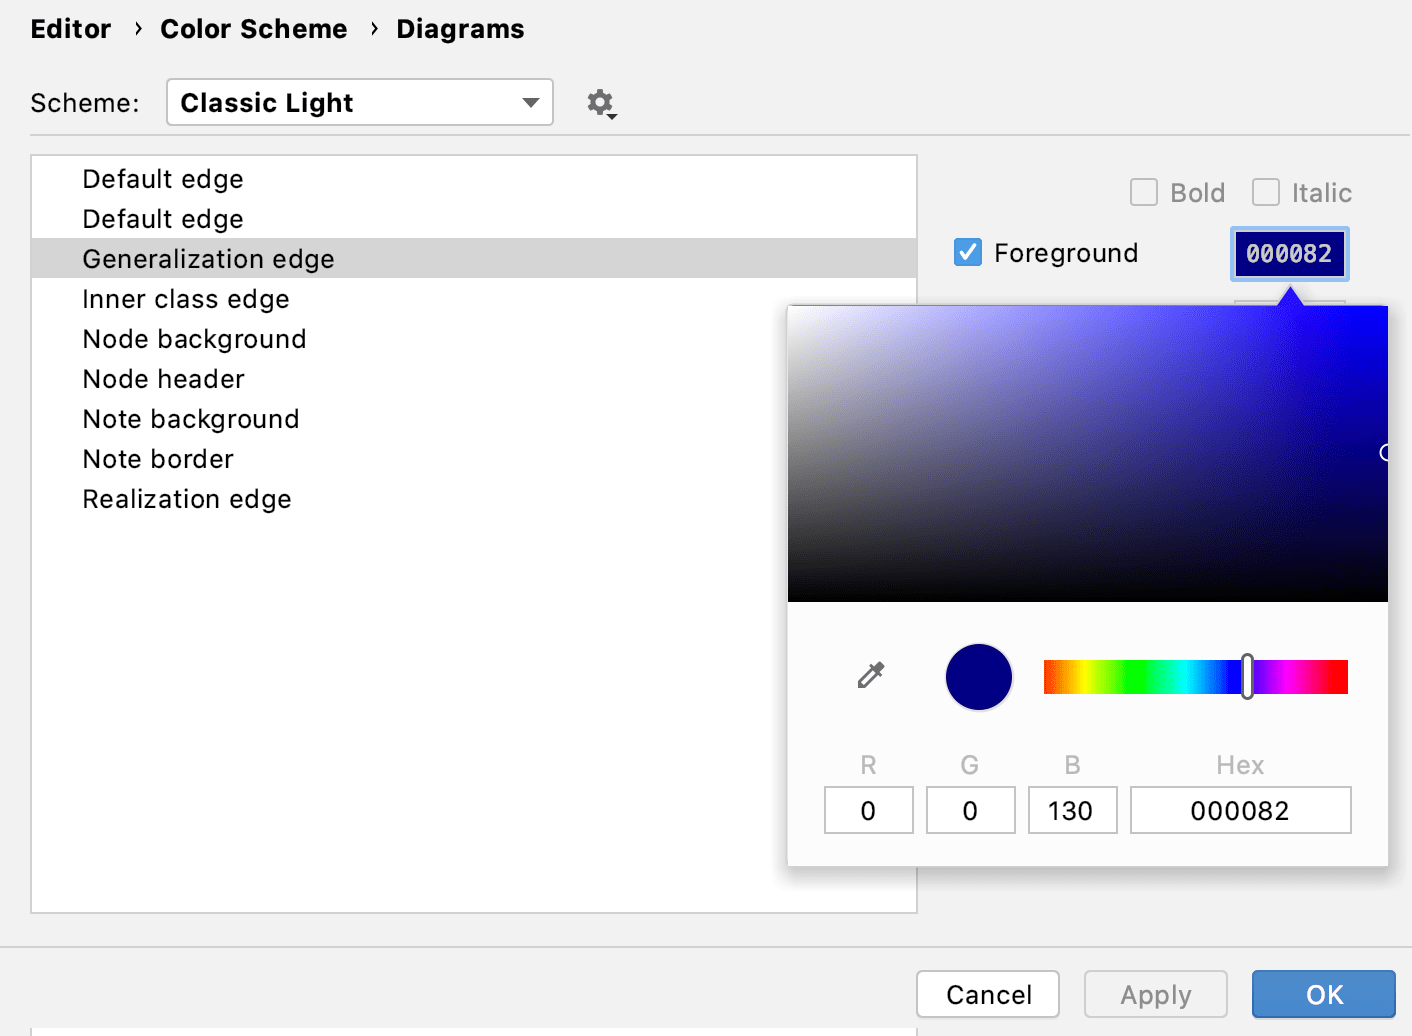This screenshot has height=1036, width=1412.
Task: Navigate to the Color Scheme breadcrumb
Action: tap(253, 29)
